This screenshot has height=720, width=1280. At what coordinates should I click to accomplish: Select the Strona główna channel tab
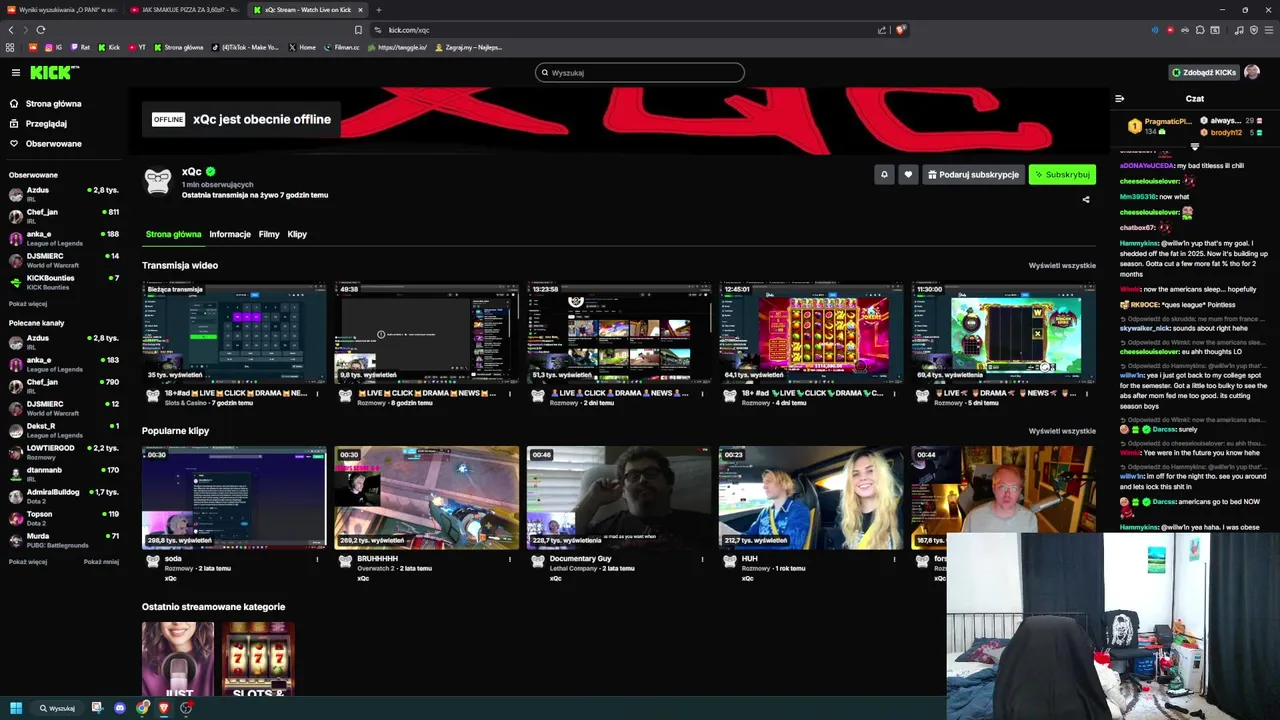[x=173, y=234]
